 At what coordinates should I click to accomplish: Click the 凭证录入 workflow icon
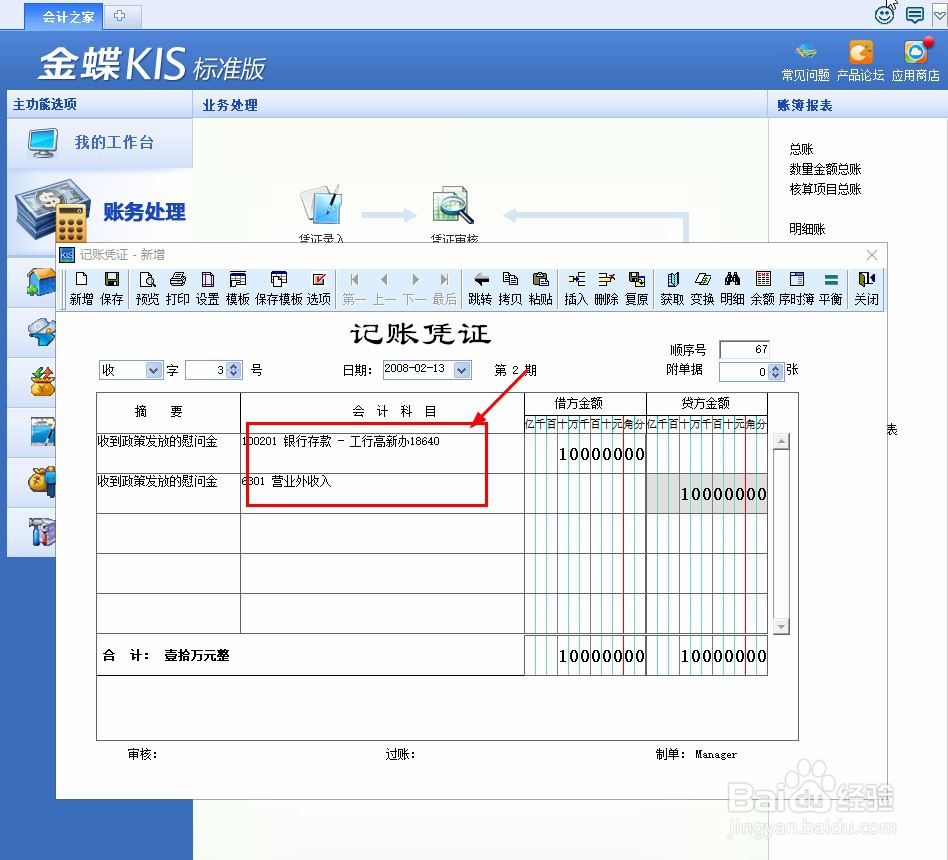click(322, 213)
